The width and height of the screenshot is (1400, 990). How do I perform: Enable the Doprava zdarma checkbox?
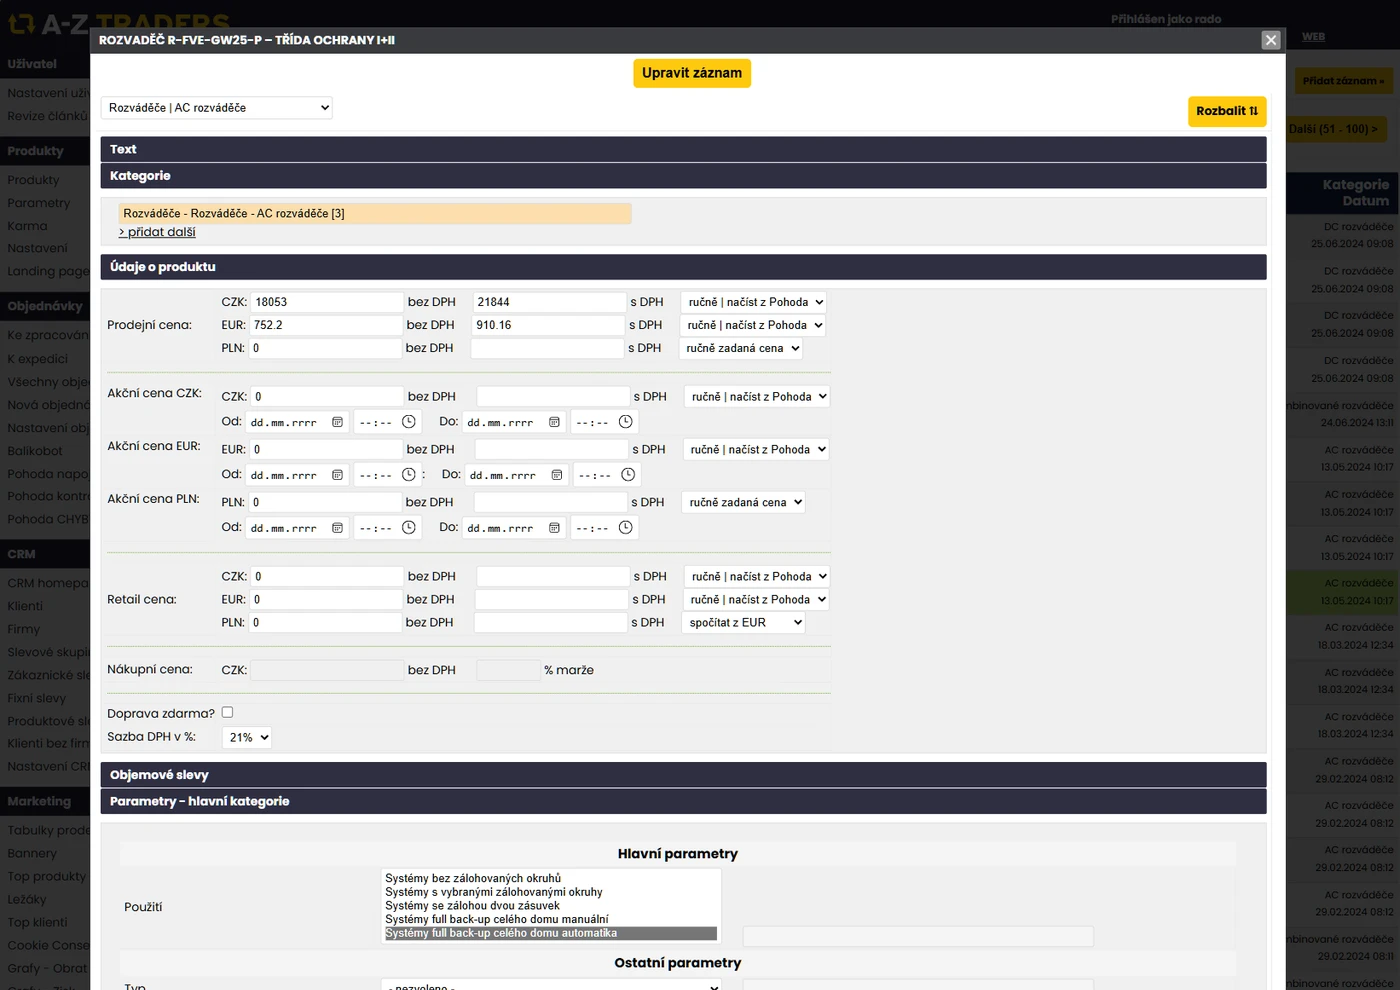click(x=227, y=712)
